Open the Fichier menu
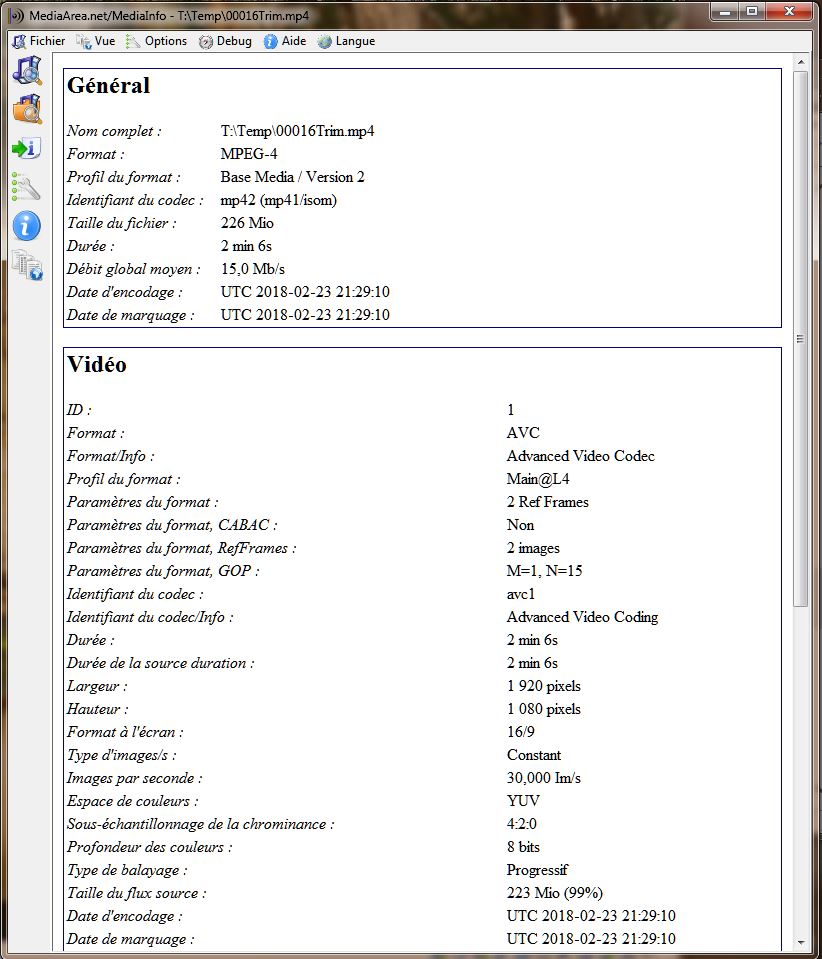Image resolution: width=822 pixels, height=959 pixels. [39, 41]
